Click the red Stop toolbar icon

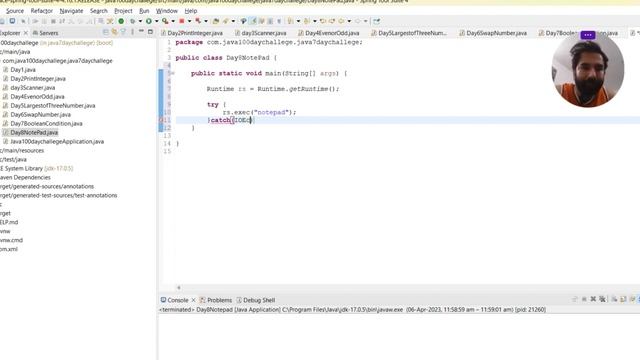point(182,21)
